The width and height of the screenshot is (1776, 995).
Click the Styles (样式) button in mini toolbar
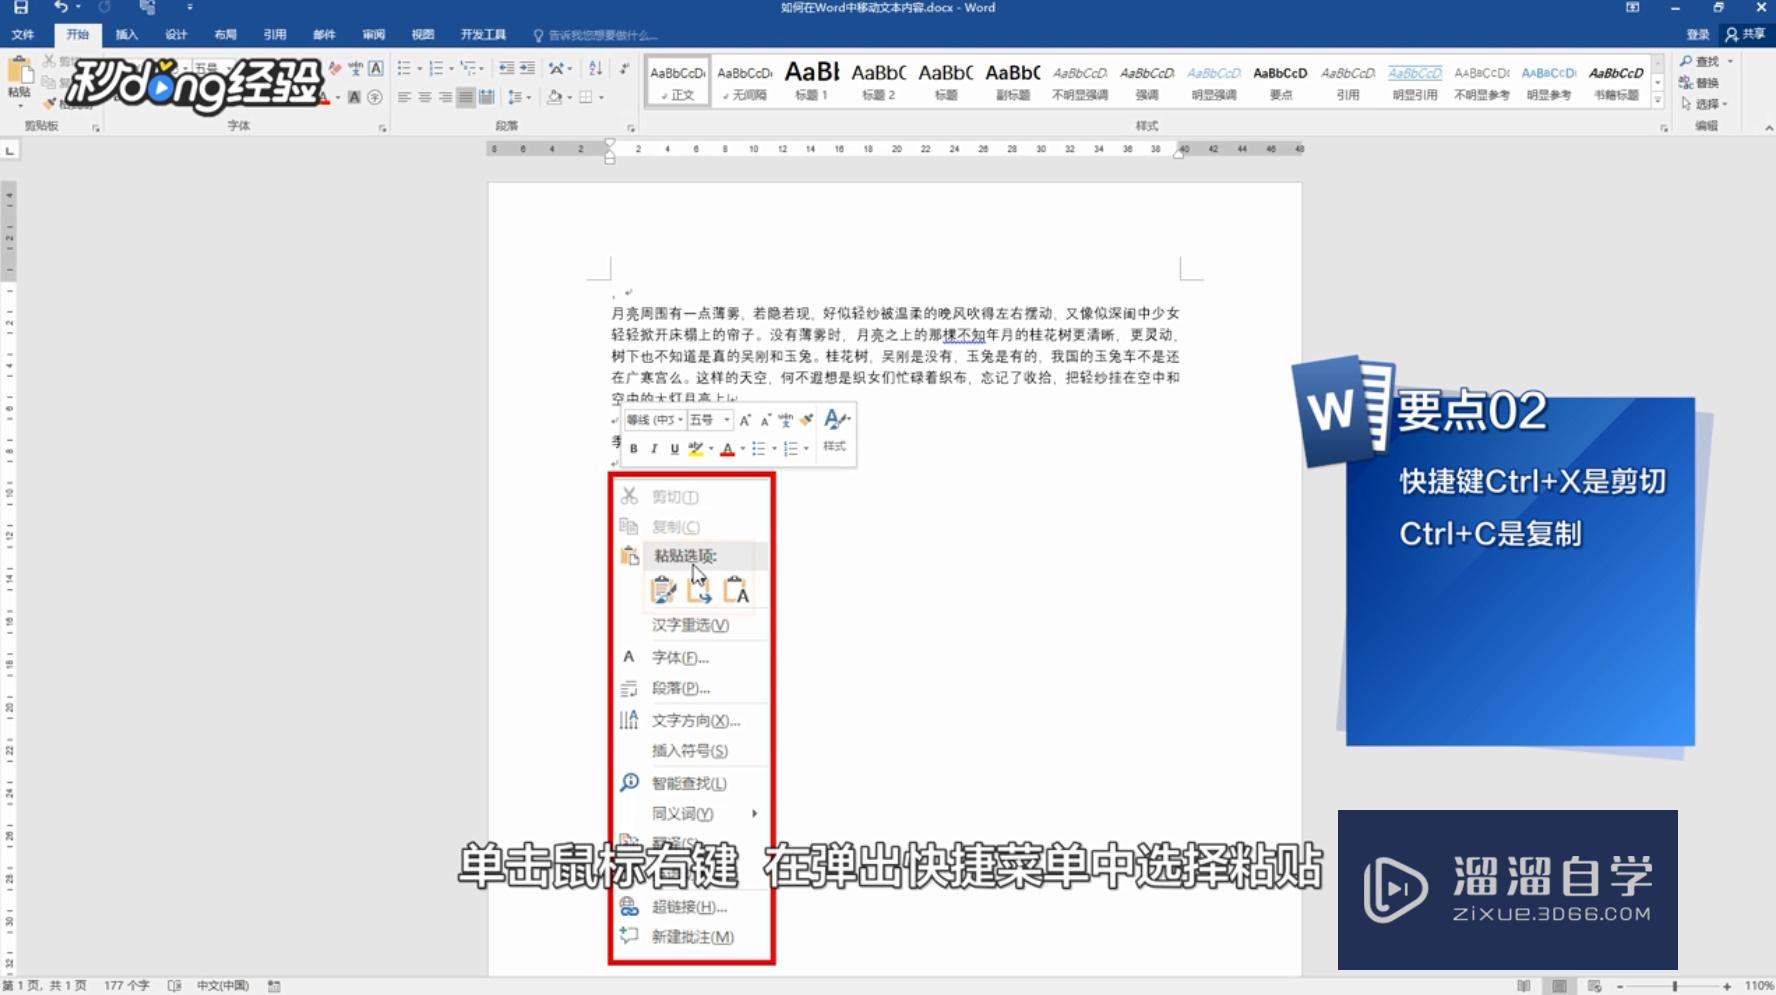click(835, 432)
